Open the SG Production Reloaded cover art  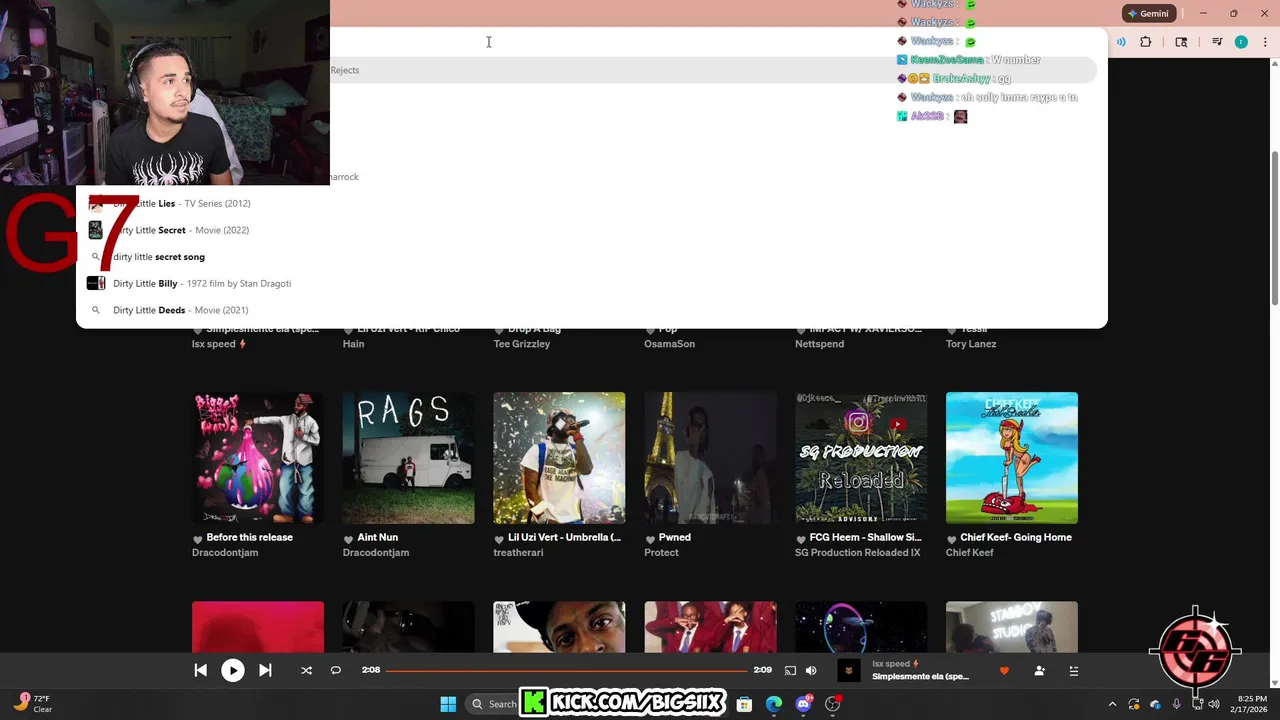click(861, 458)
